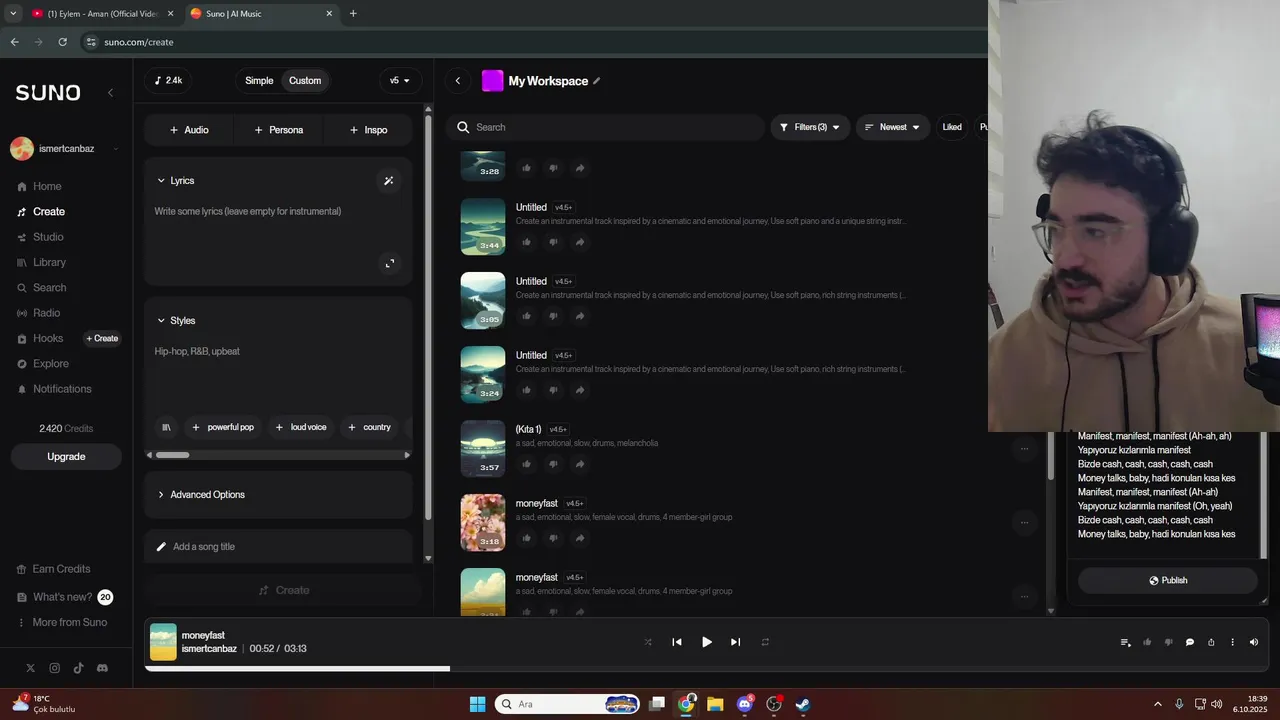The width and height of the screenshot is (1280, 720).
Task: Add a Persona
Action: (279, 130)
